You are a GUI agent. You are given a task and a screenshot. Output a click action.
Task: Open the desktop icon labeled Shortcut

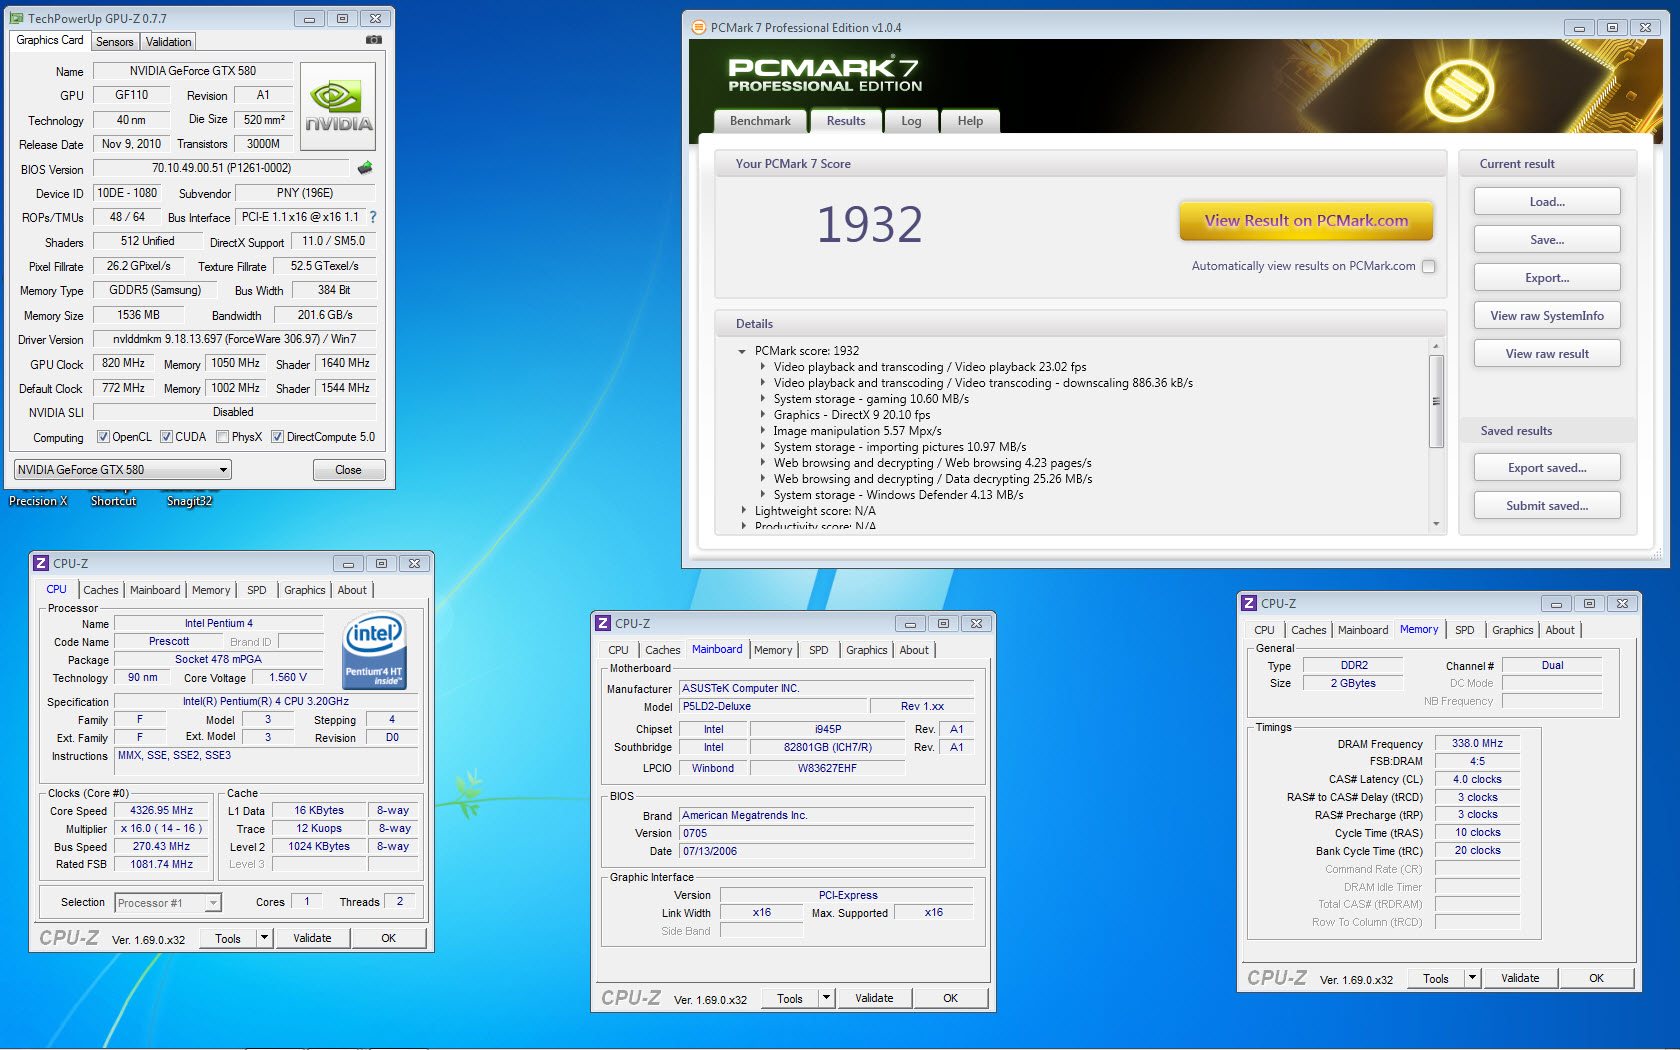coord(113,501)
